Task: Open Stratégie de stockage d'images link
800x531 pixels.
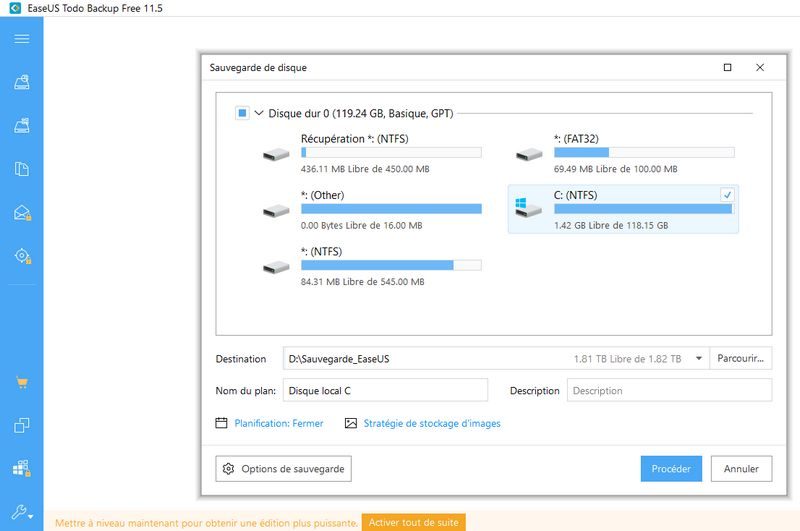Action: (432, 423)
